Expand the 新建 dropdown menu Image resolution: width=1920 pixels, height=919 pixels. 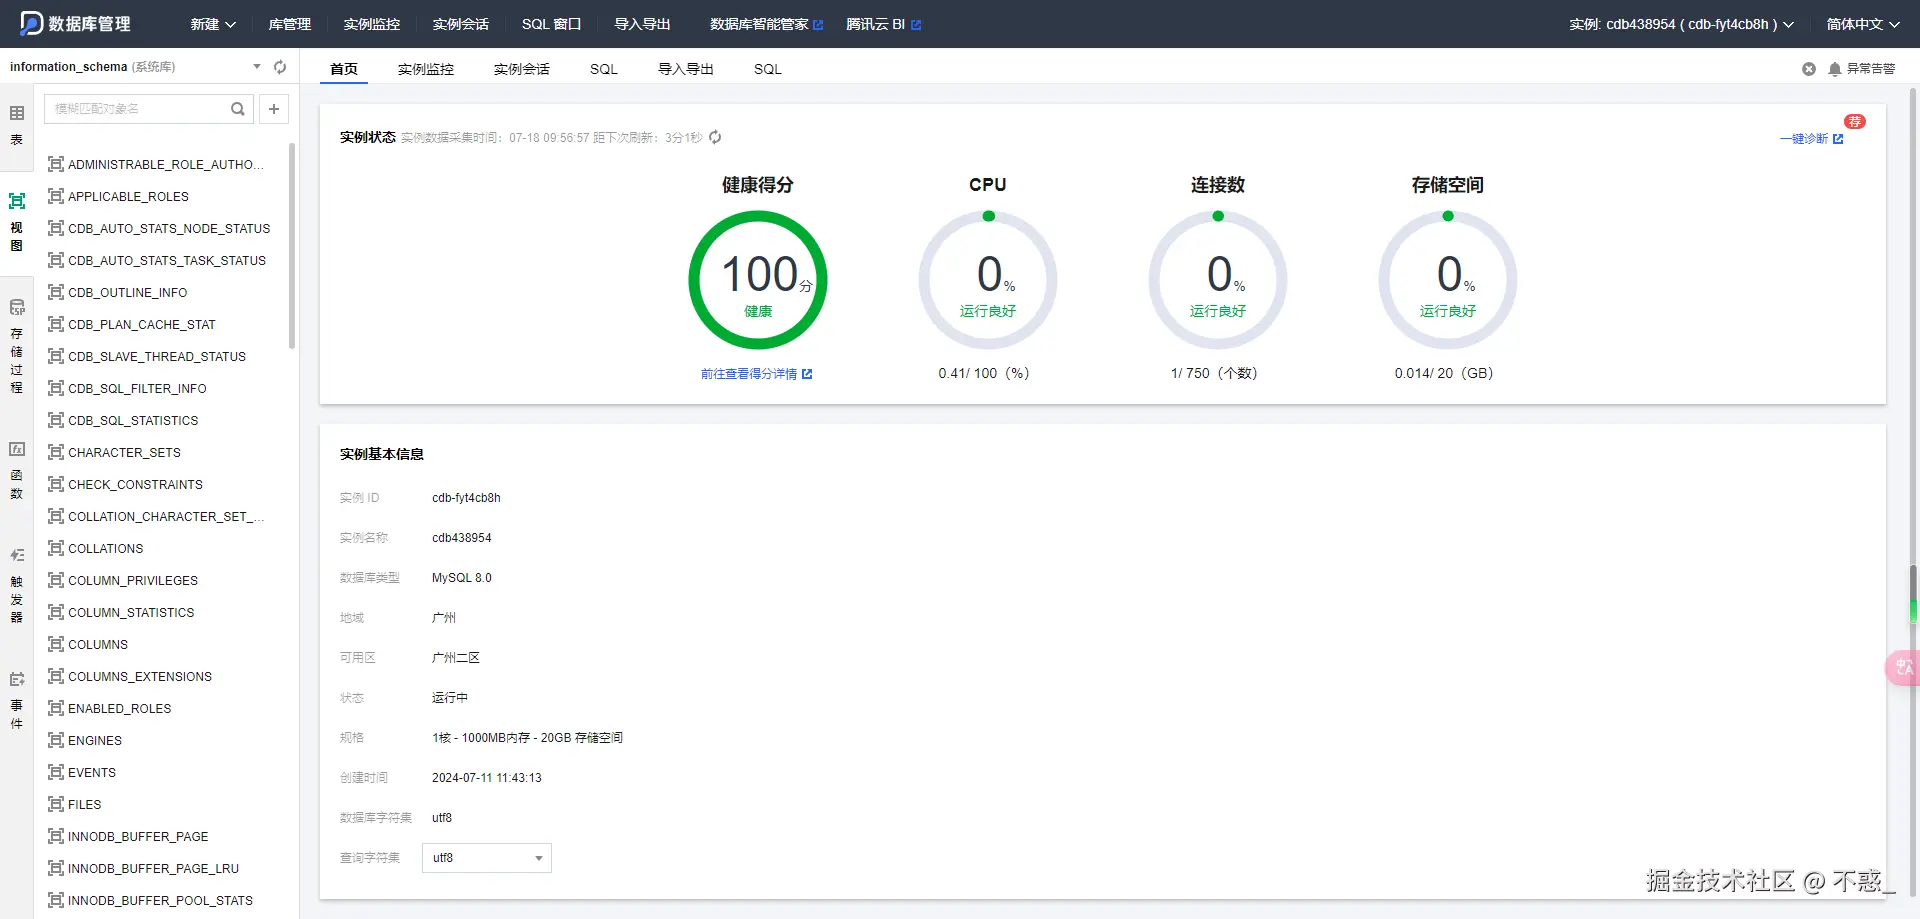213,24
